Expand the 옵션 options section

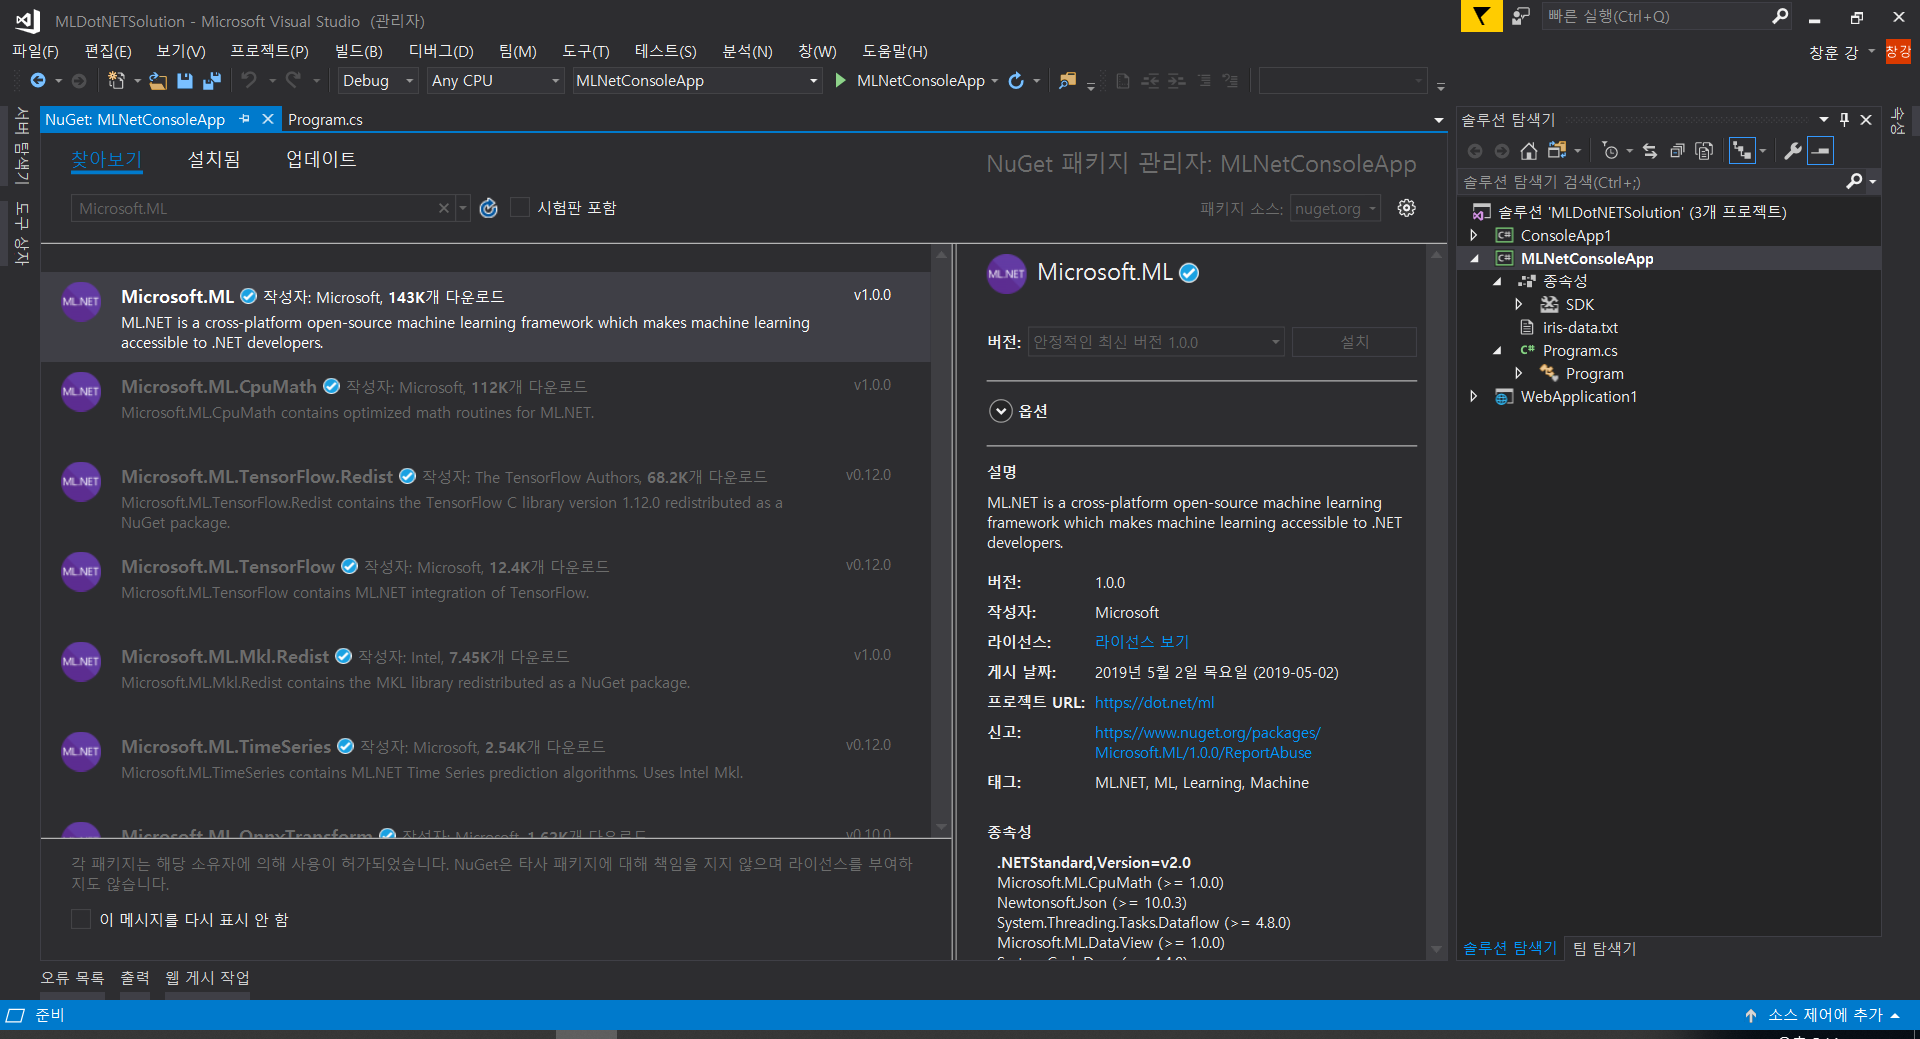pyautogui.click(x=1000, y=411)
